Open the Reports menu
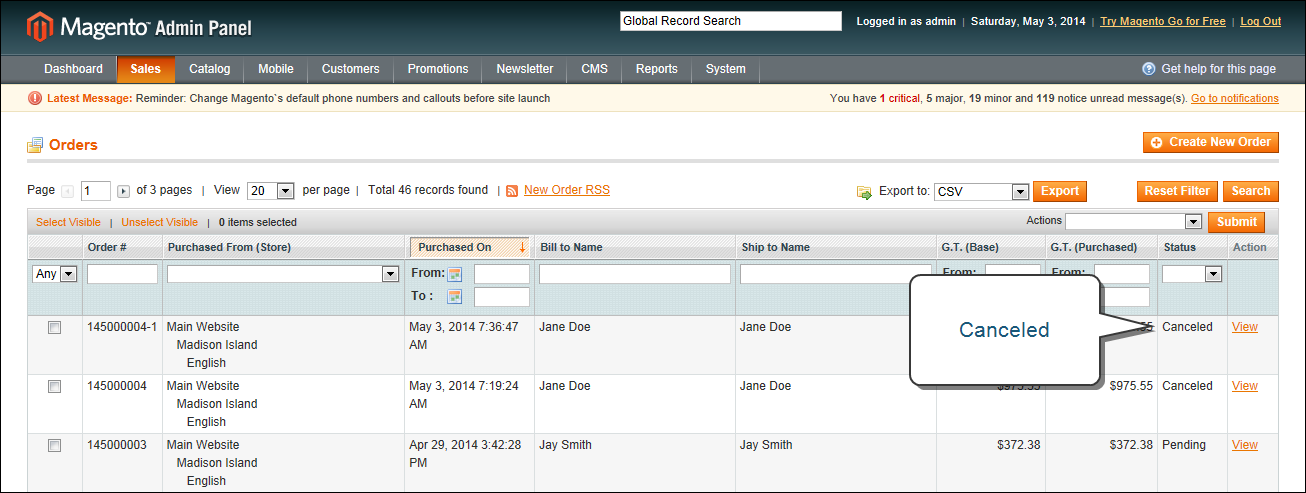This screenshot has height=493, width=1306. click(x=657, y=69)
